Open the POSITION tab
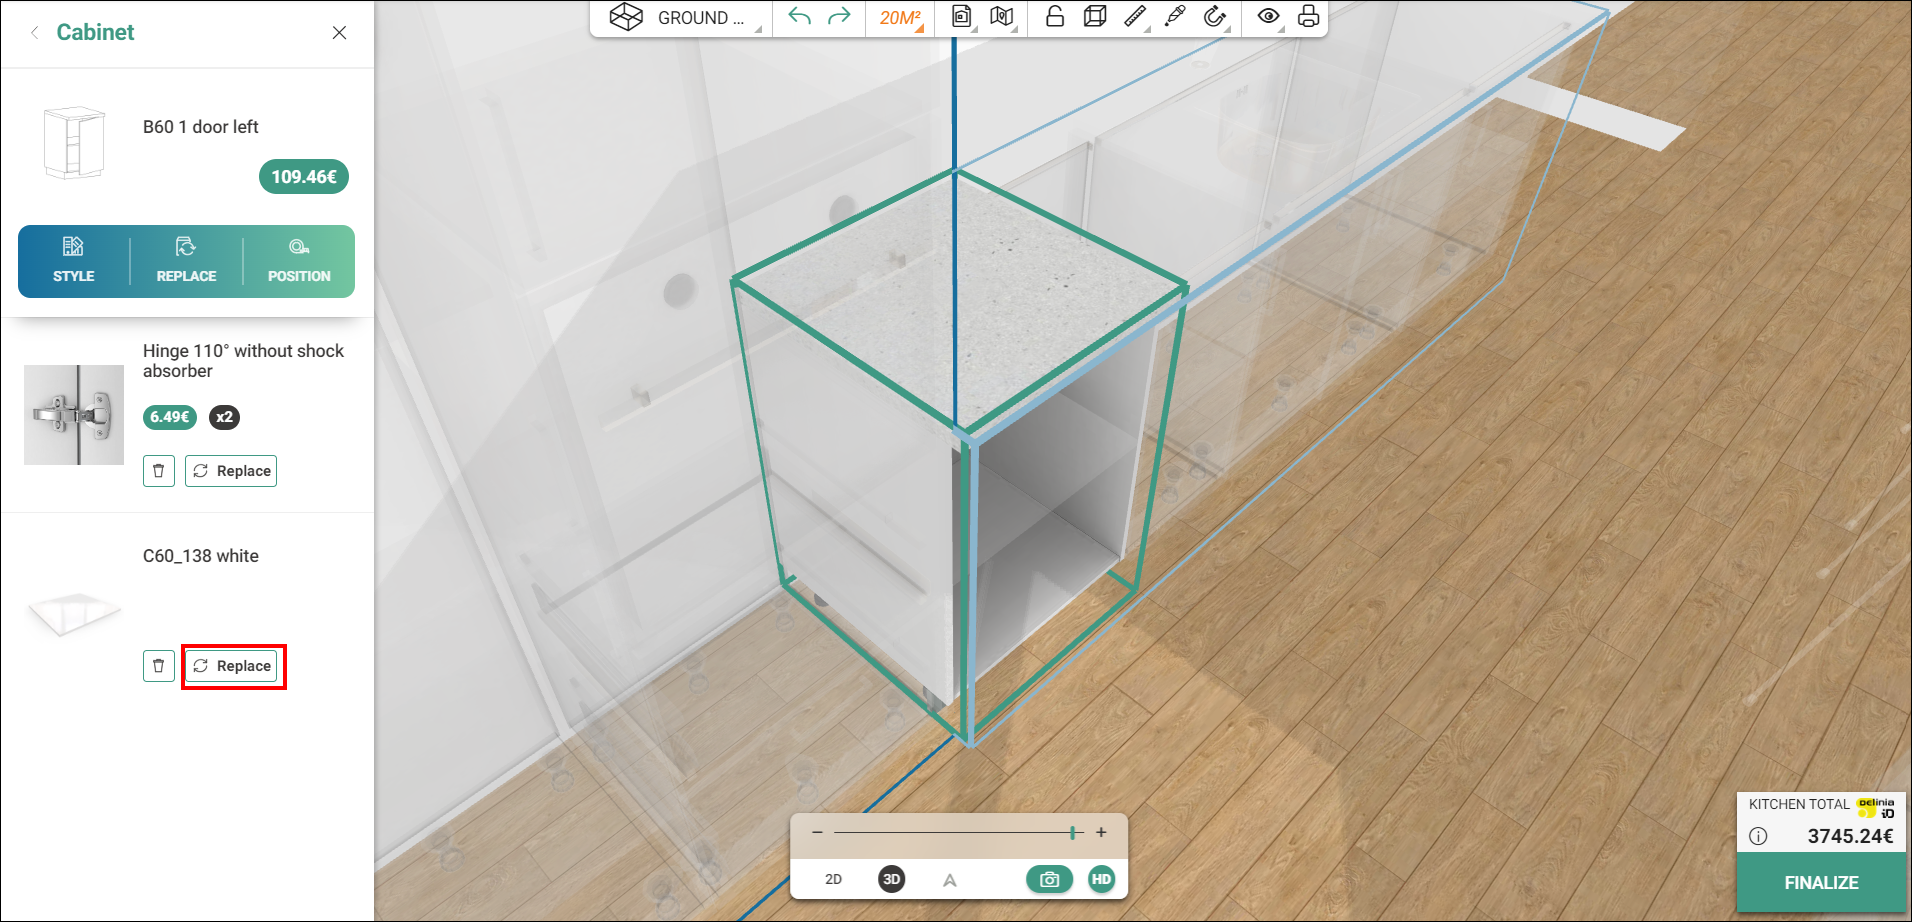This screenshot has width=1912, height=922. tap(299, 261)
